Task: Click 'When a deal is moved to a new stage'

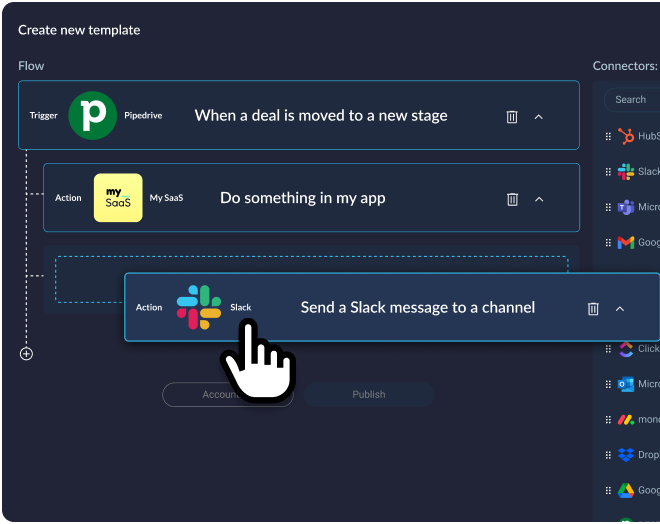Action: point(321,115)
